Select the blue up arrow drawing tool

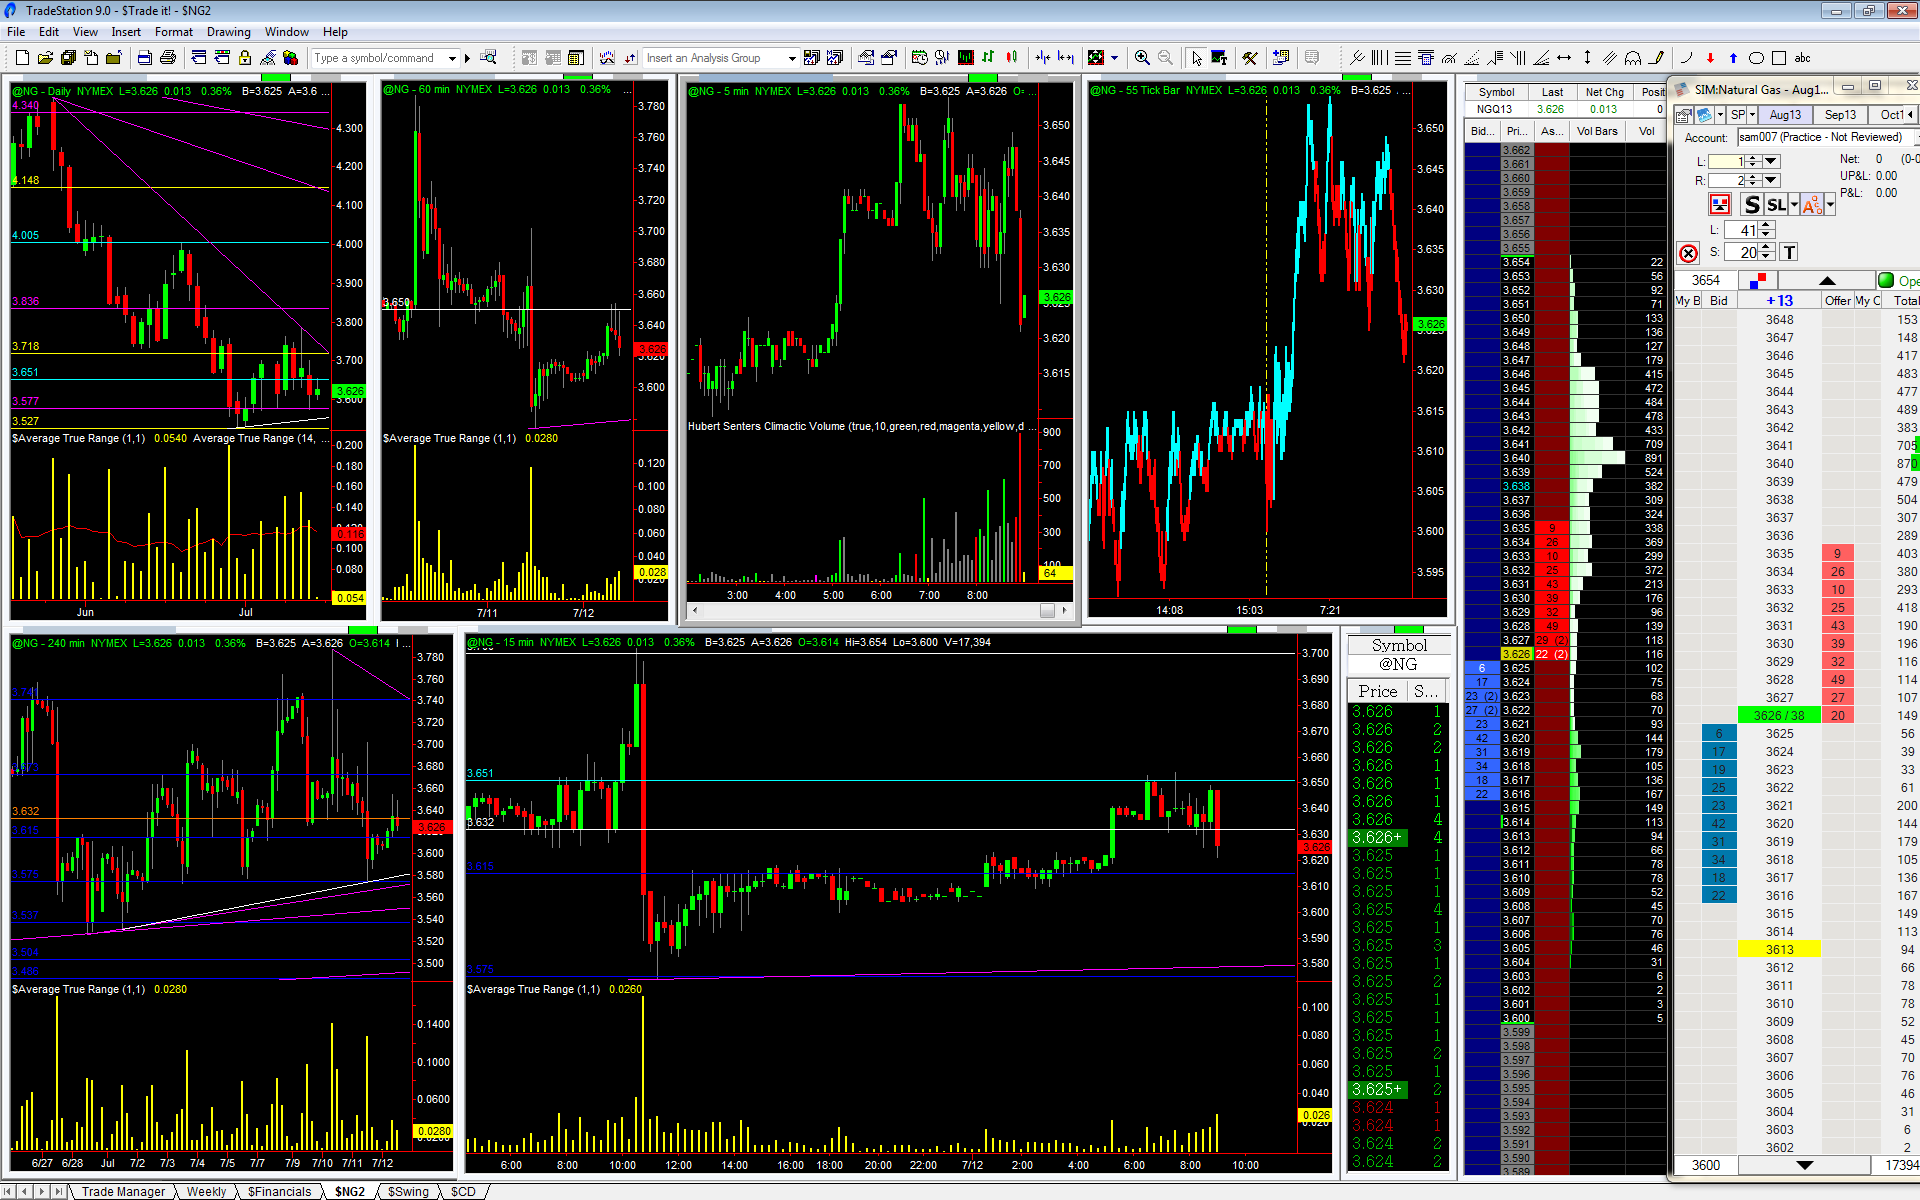click(1733, 58)
